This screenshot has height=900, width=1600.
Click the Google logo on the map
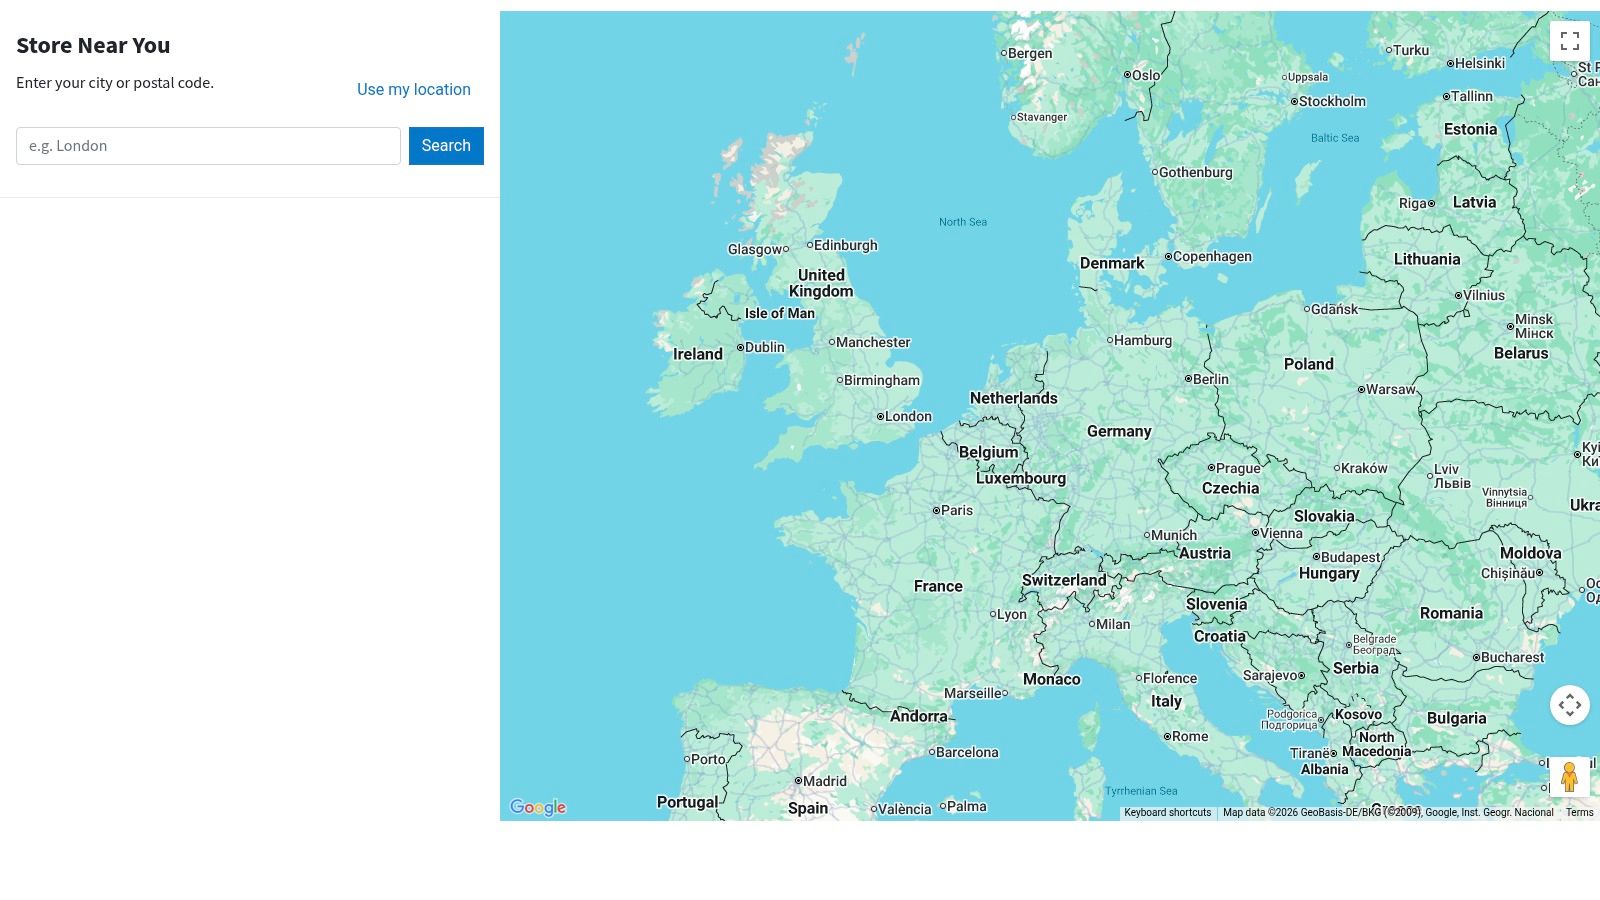coord(537,807)
